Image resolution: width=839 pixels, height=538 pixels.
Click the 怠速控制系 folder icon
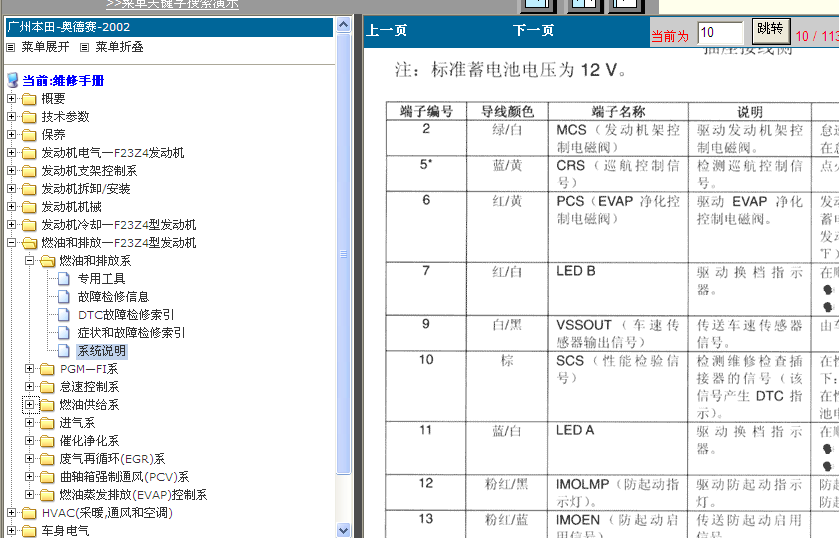pyautogui.click(x=48, y=387)
